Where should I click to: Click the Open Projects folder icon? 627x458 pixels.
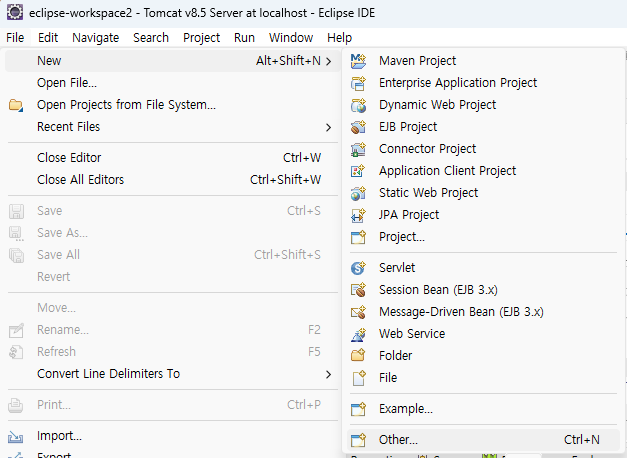pyautogui.click(x=16, y=105)
